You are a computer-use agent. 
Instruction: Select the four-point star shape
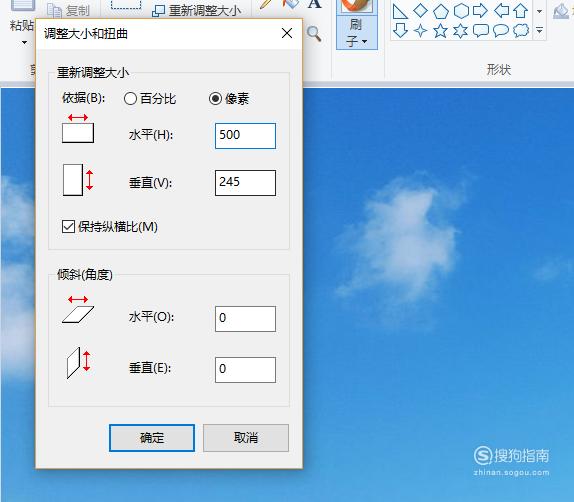point(420,31)
